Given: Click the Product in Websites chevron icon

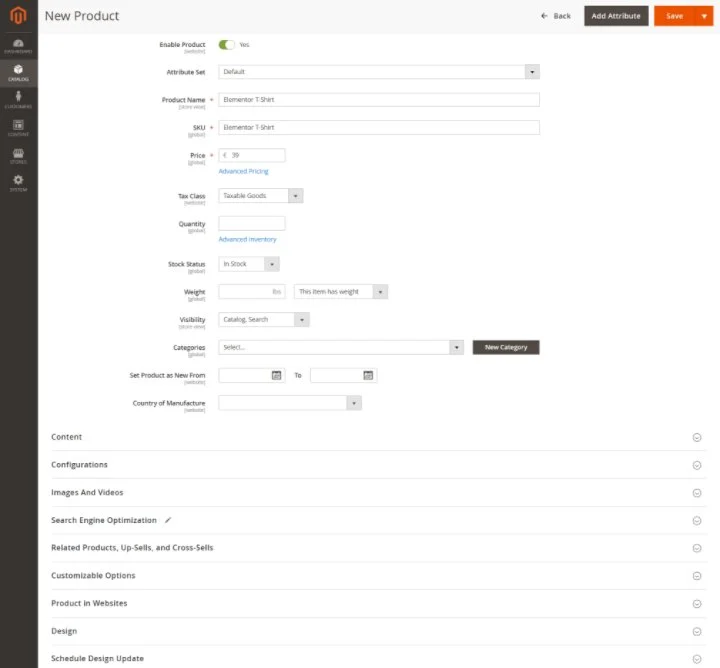Looking at the screenshot, I should pos(697,604).
